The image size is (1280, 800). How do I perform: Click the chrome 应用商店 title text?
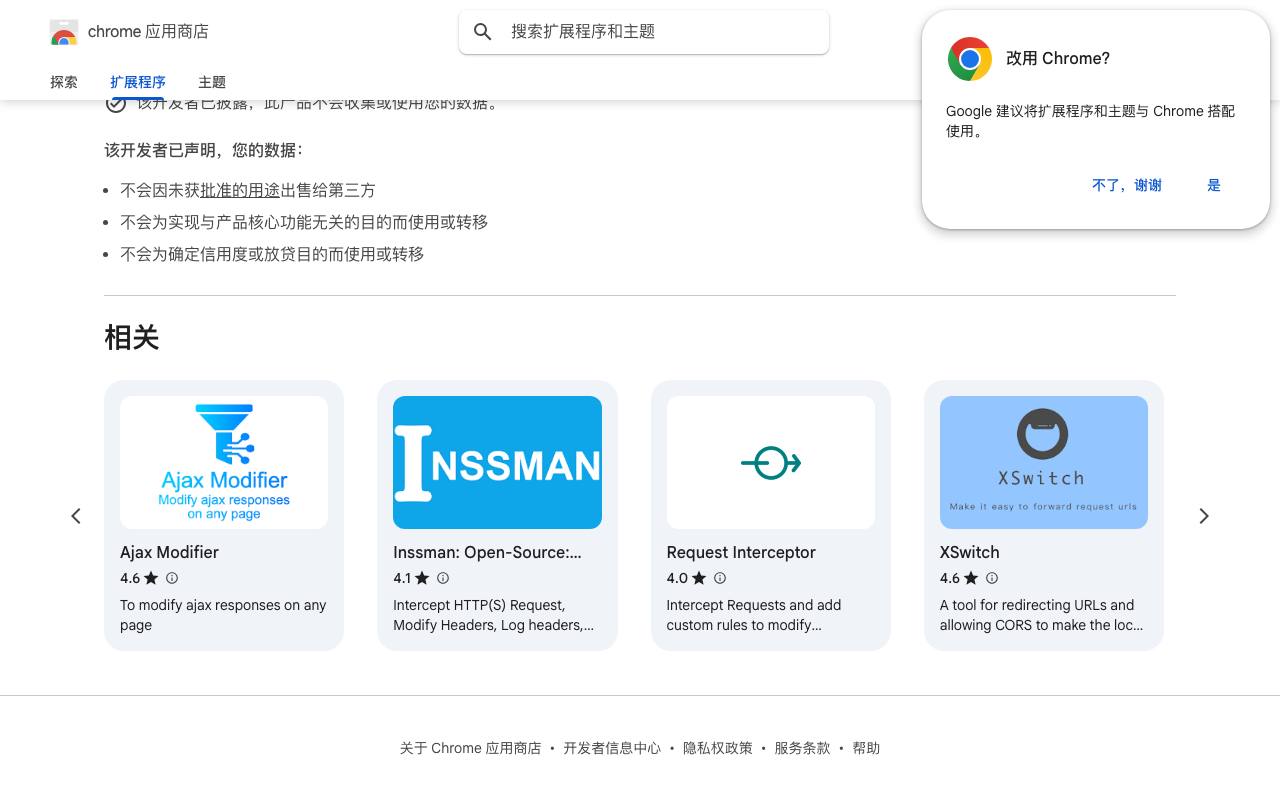click(148, 32)
